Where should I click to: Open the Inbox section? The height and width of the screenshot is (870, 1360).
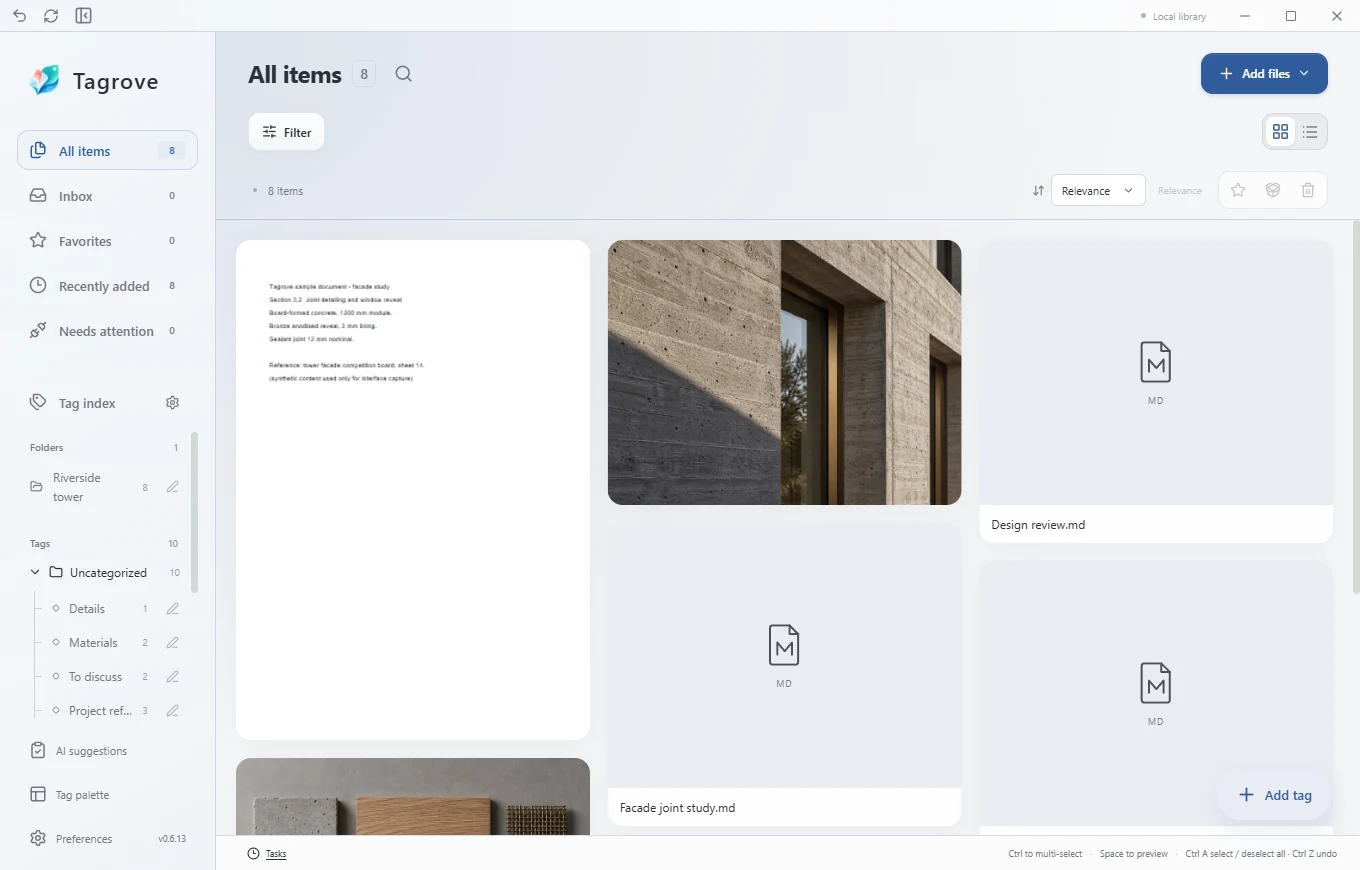(x=107, y=196)
